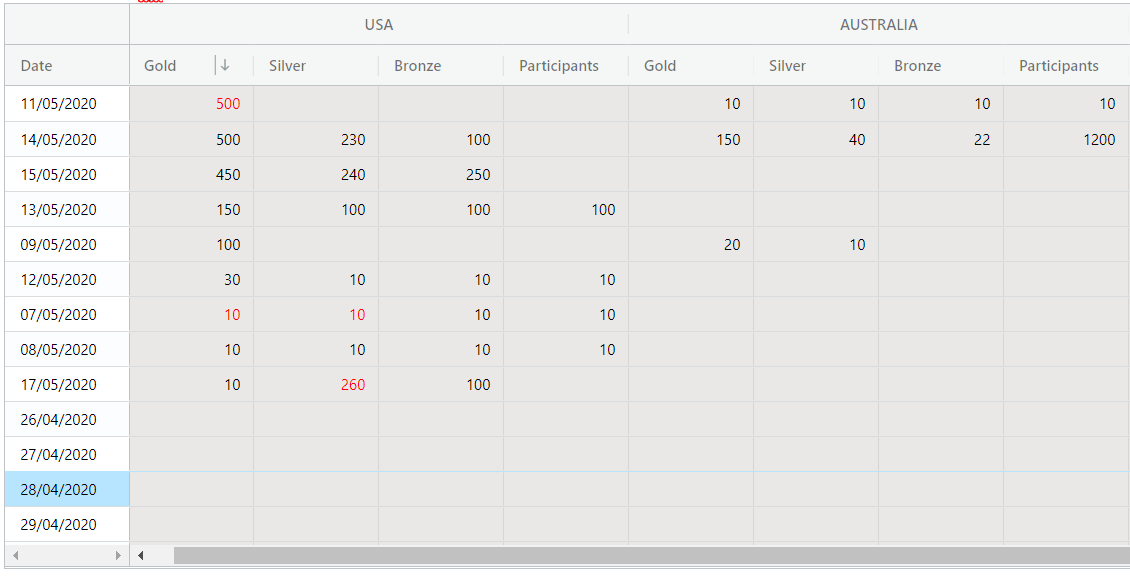Image resolution: width=1130 pixels, height=577 pixels.
Task: Click the left arrow of the main horizontal scrollbar
Action: tap(141, 555)
